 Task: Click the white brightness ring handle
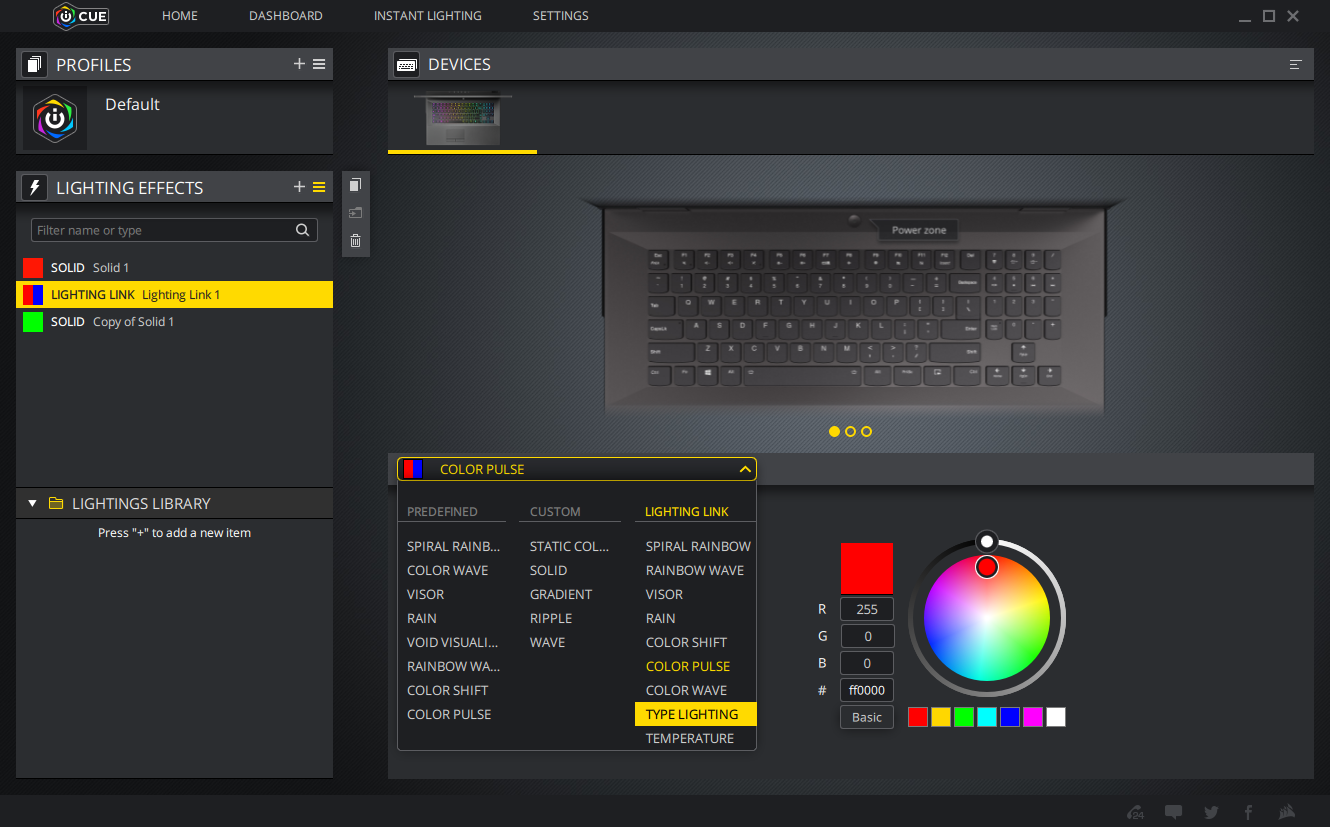coord(987,541)
